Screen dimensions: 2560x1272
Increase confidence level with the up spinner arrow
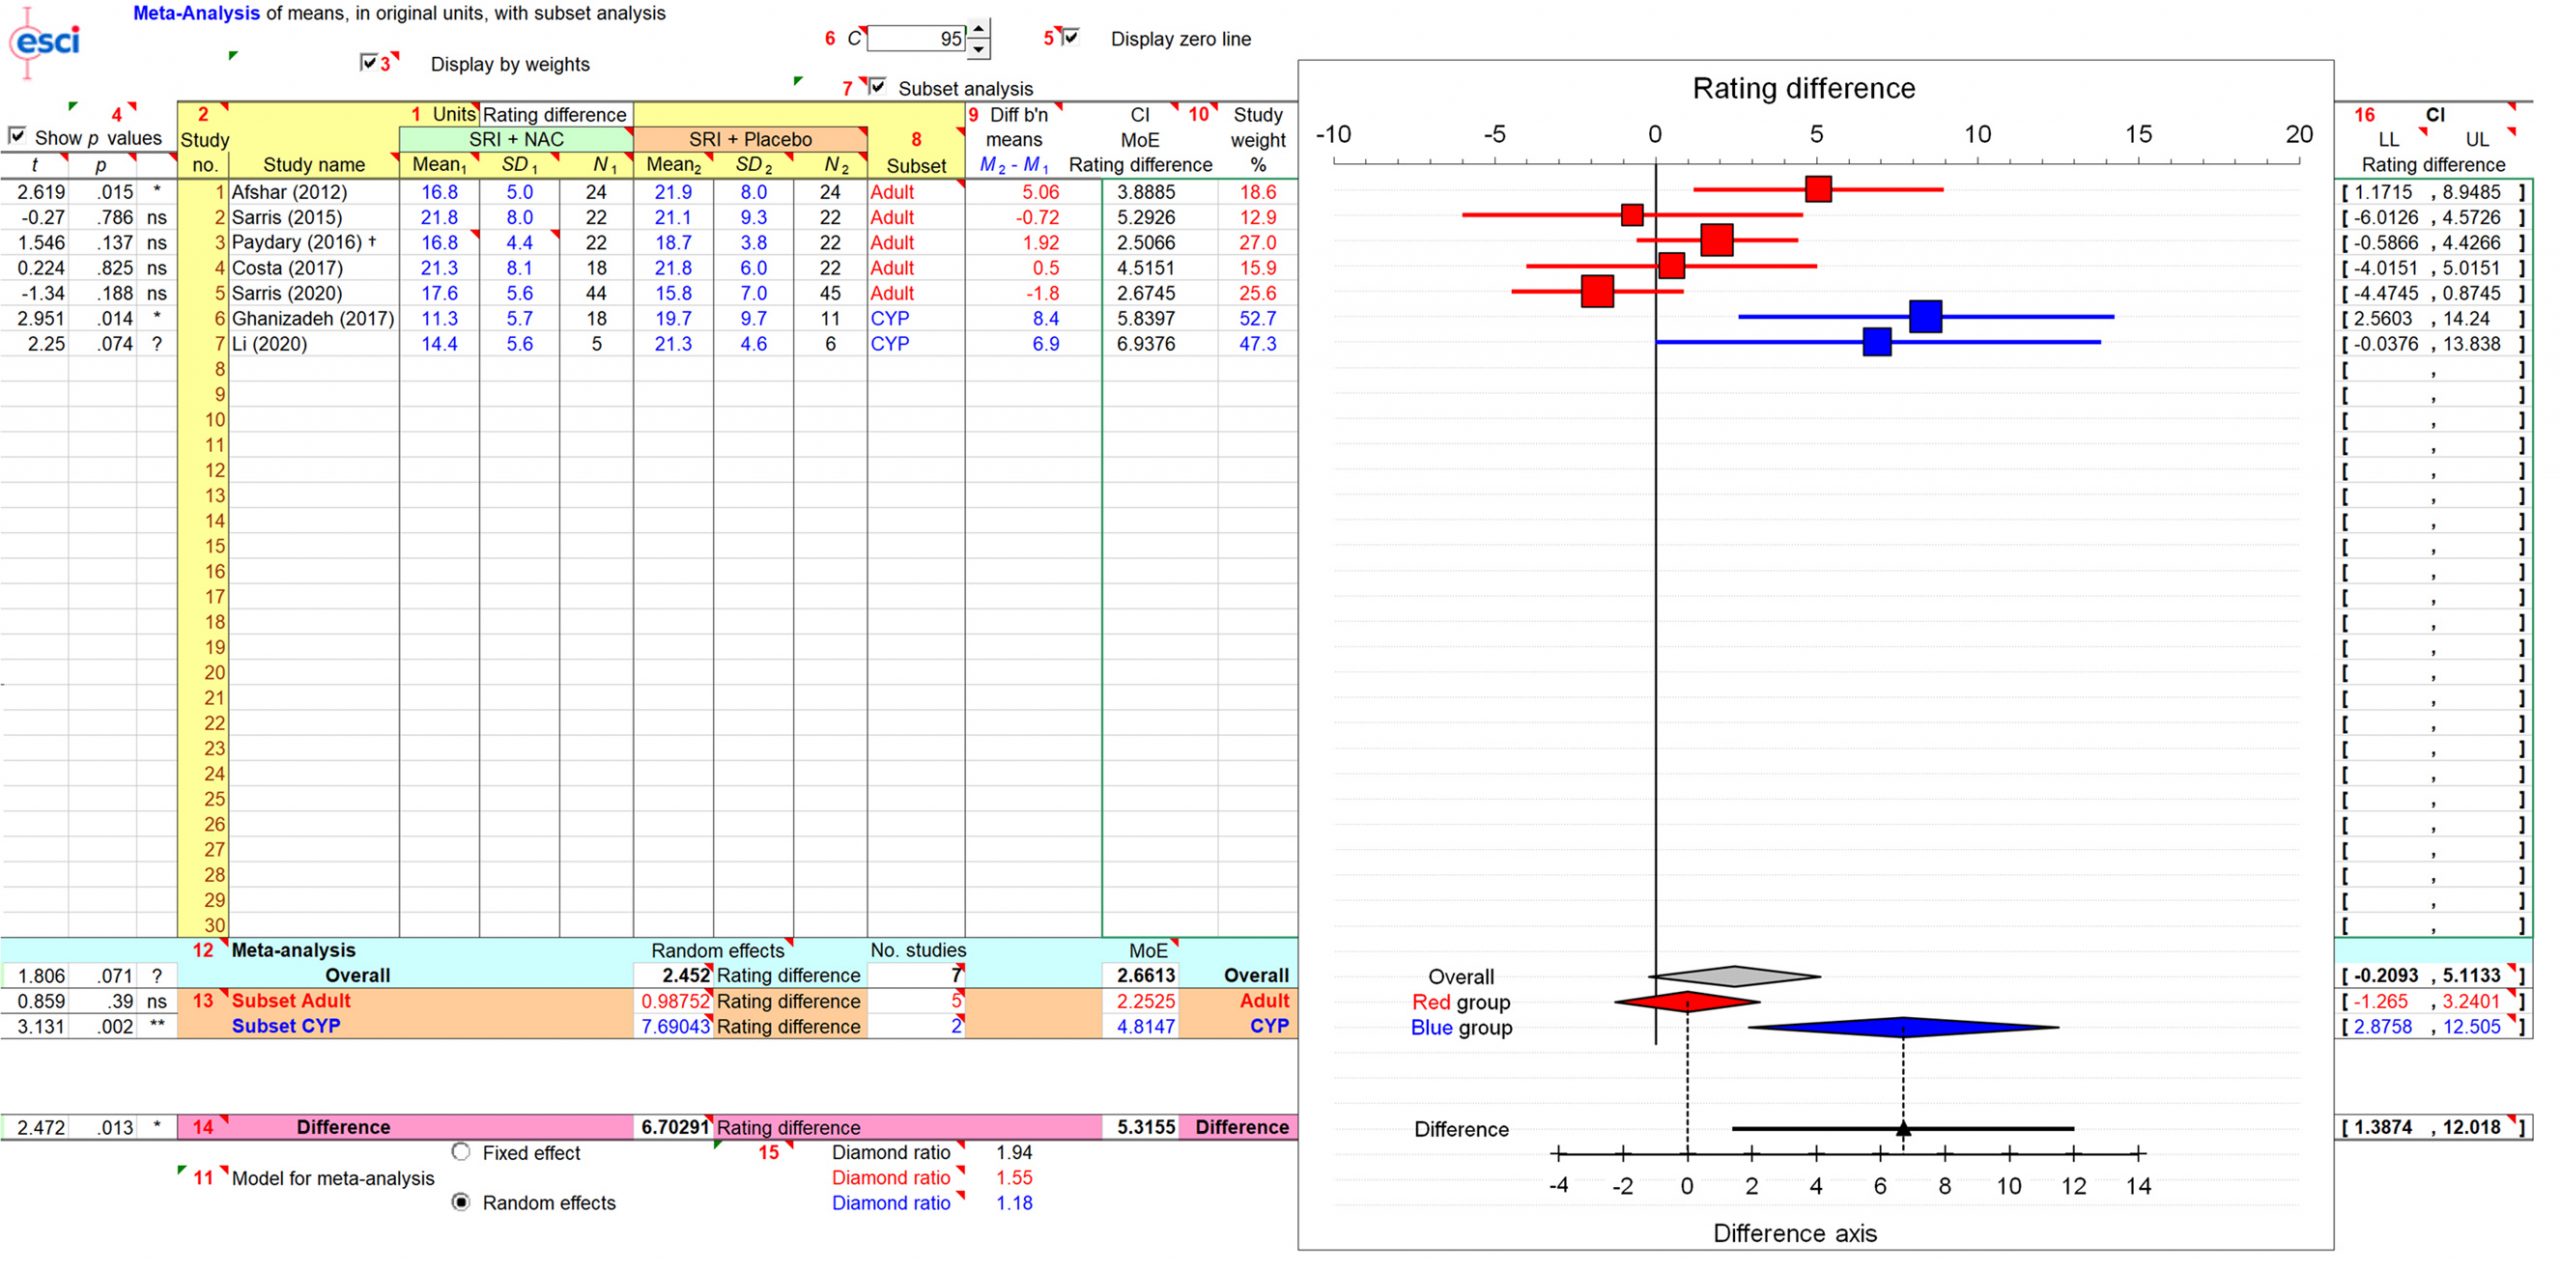(x=979, y=29)
